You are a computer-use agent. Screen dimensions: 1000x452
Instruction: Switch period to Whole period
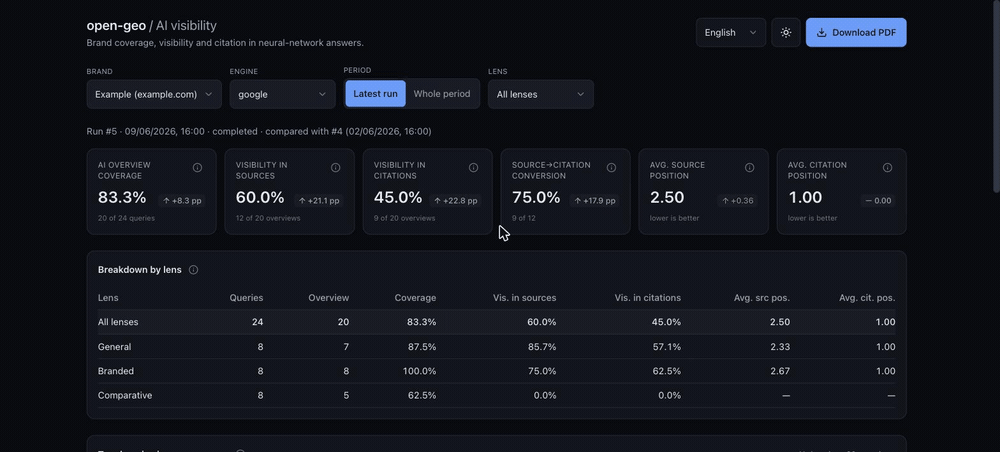(x=442, y=94)
